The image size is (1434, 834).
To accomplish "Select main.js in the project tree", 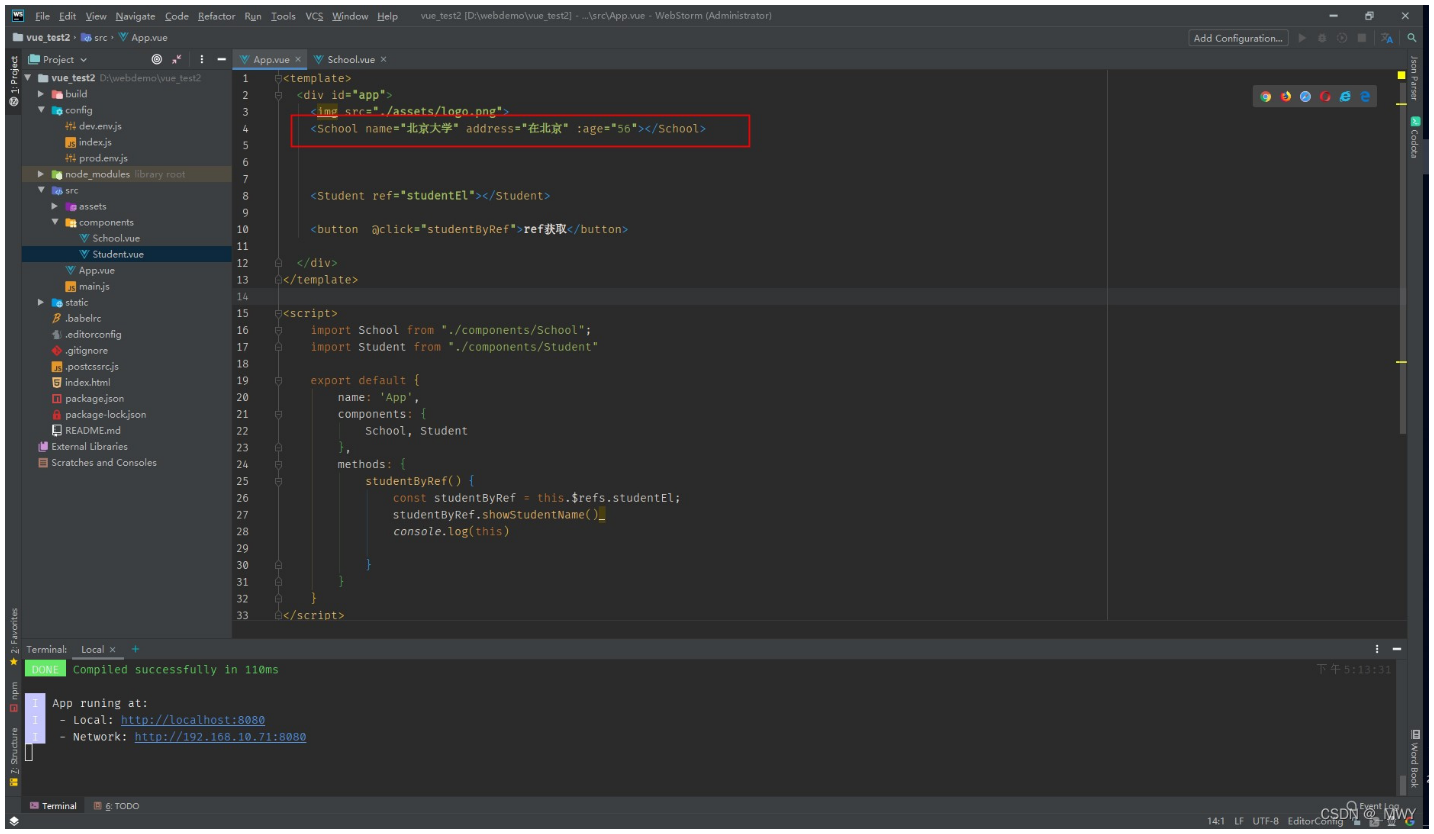I will tap(93, 286).
